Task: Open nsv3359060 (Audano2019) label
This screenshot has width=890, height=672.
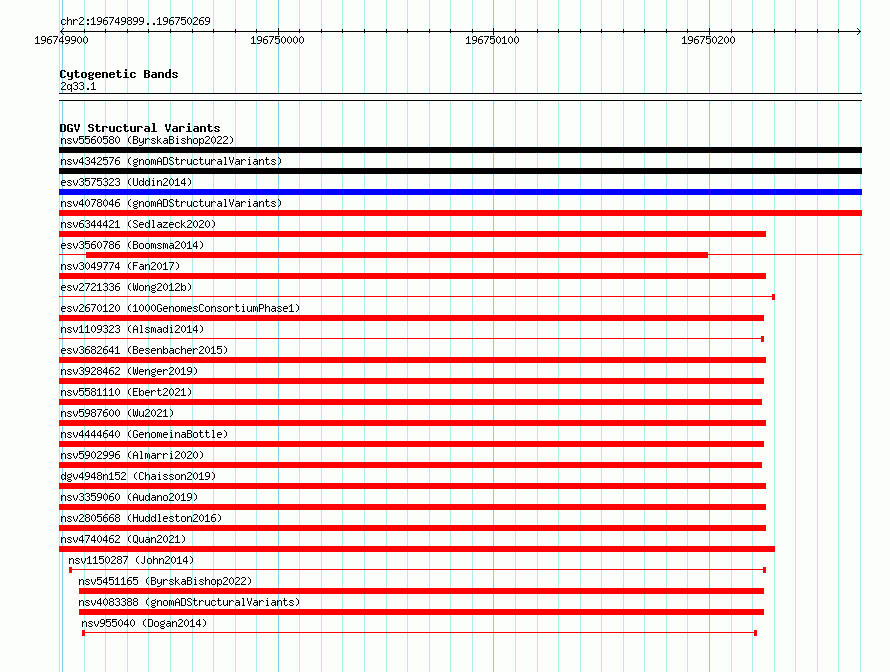Action: (x=129, y=497)
